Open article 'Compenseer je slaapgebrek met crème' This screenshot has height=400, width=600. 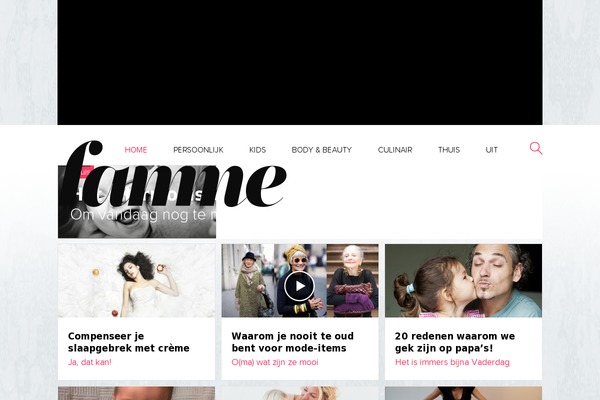click(x=129, y=342)
